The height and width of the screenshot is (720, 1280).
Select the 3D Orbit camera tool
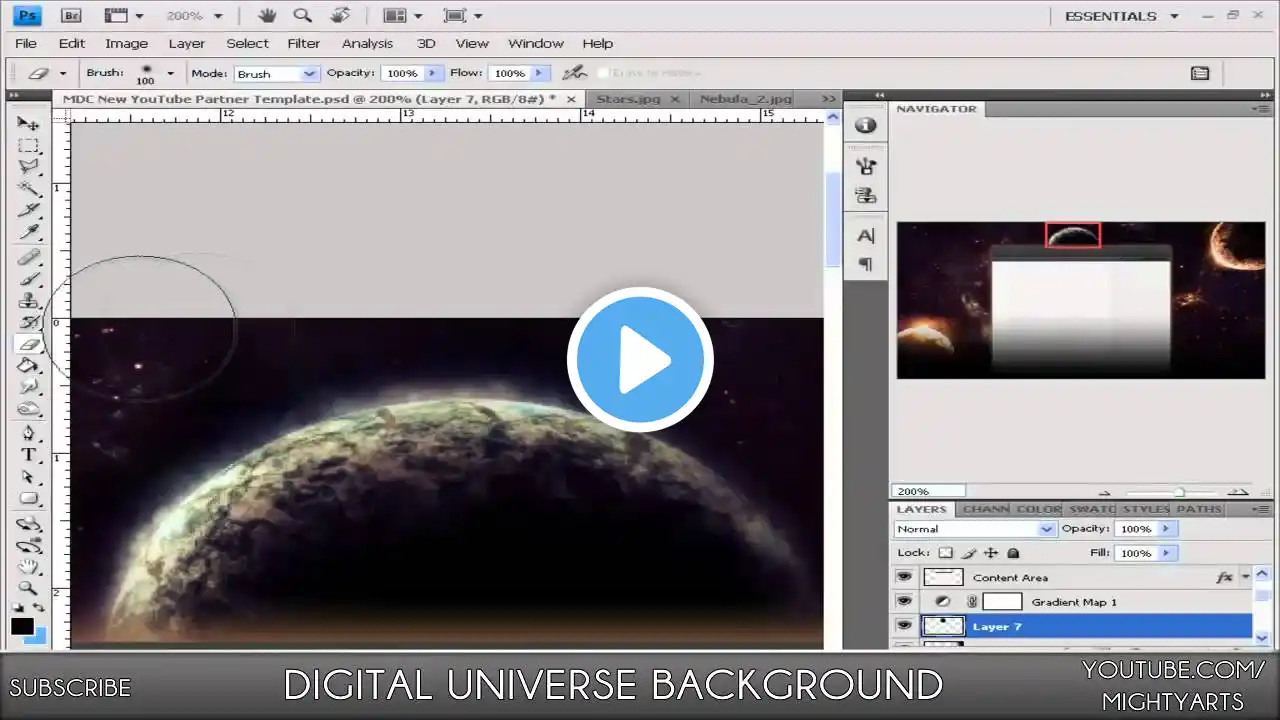[x=28, y=546]
